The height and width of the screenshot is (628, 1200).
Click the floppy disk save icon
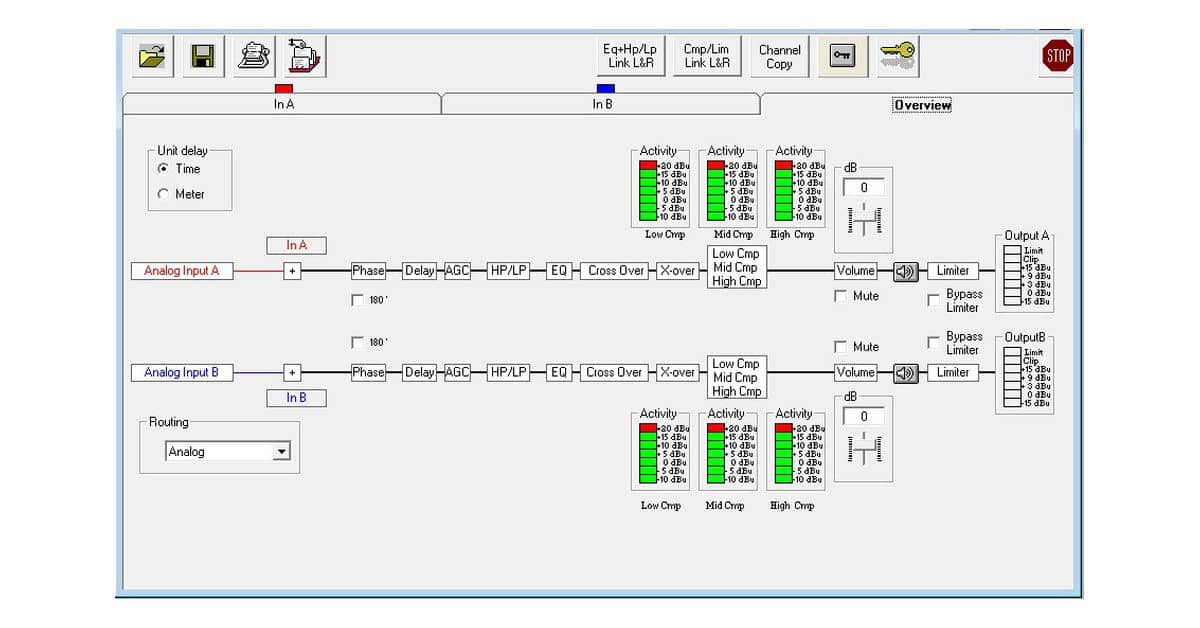203,56
